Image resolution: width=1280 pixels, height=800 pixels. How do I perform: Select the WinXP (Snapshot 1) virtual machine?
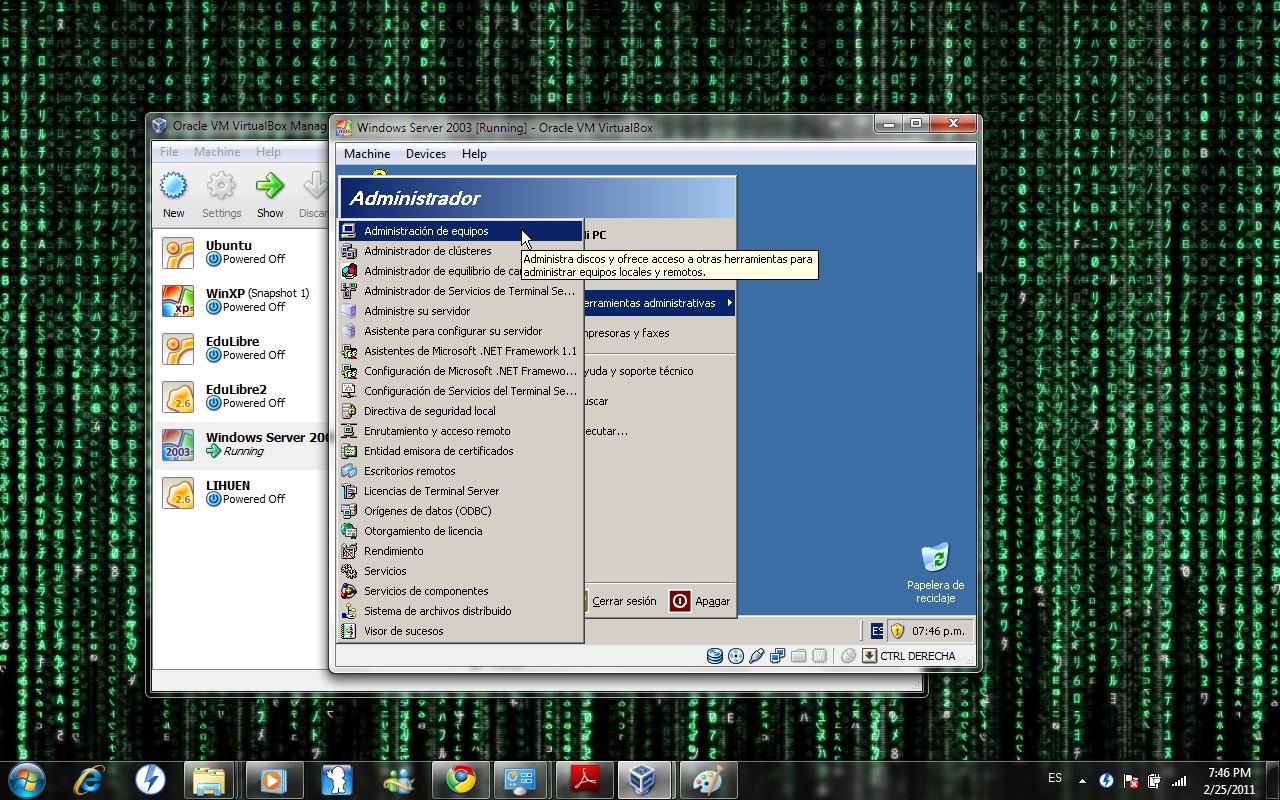tap(240, 301)
